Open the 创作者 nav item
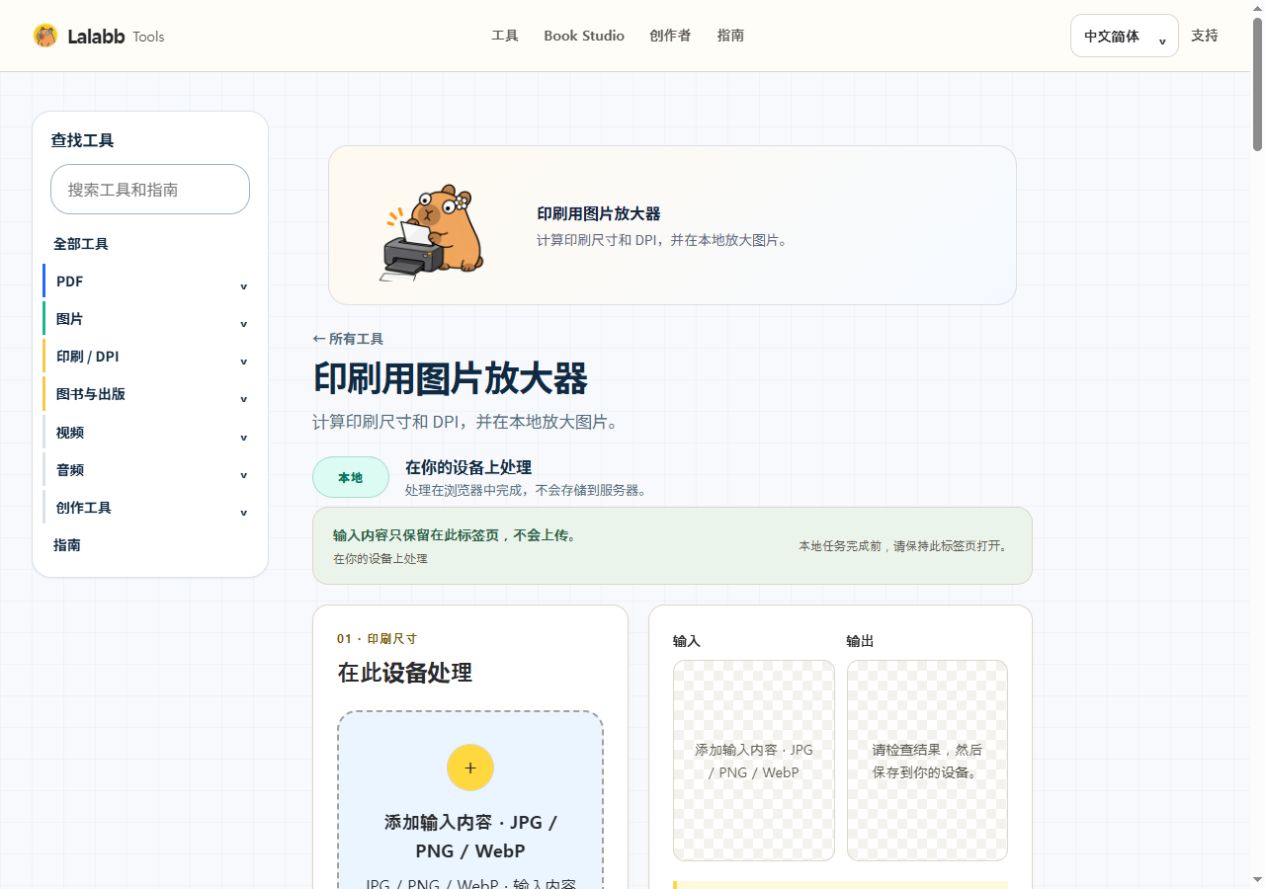 coord(670,36)
